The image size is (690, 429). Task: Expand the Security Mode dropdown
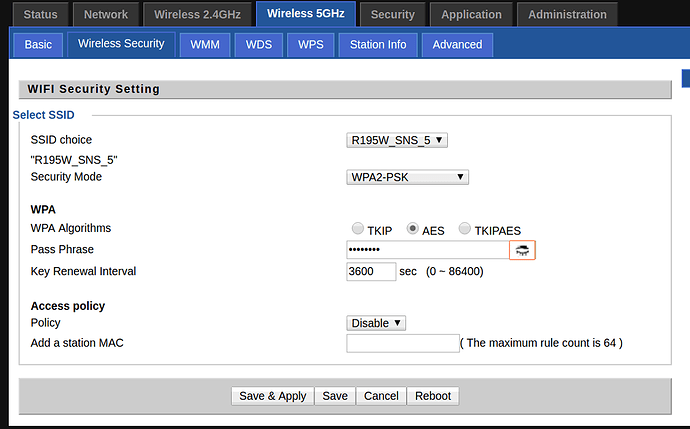[407, 177]
